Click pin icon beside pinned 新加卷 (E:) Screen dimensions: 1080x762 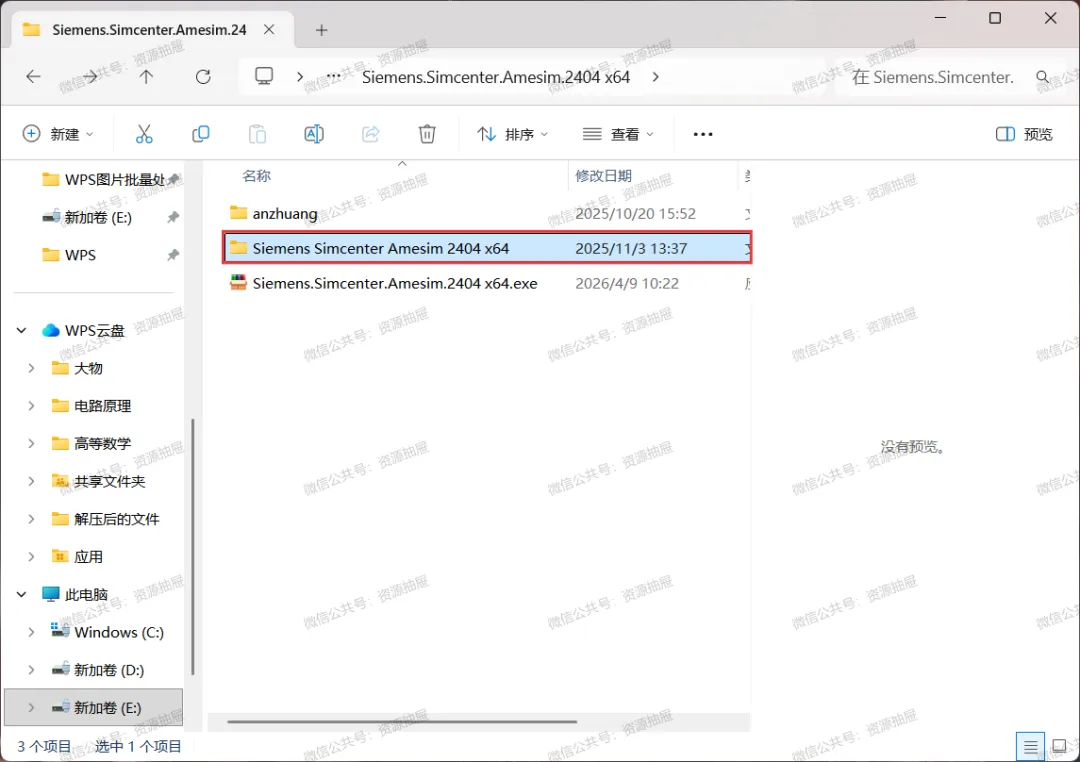coord(173,218)
